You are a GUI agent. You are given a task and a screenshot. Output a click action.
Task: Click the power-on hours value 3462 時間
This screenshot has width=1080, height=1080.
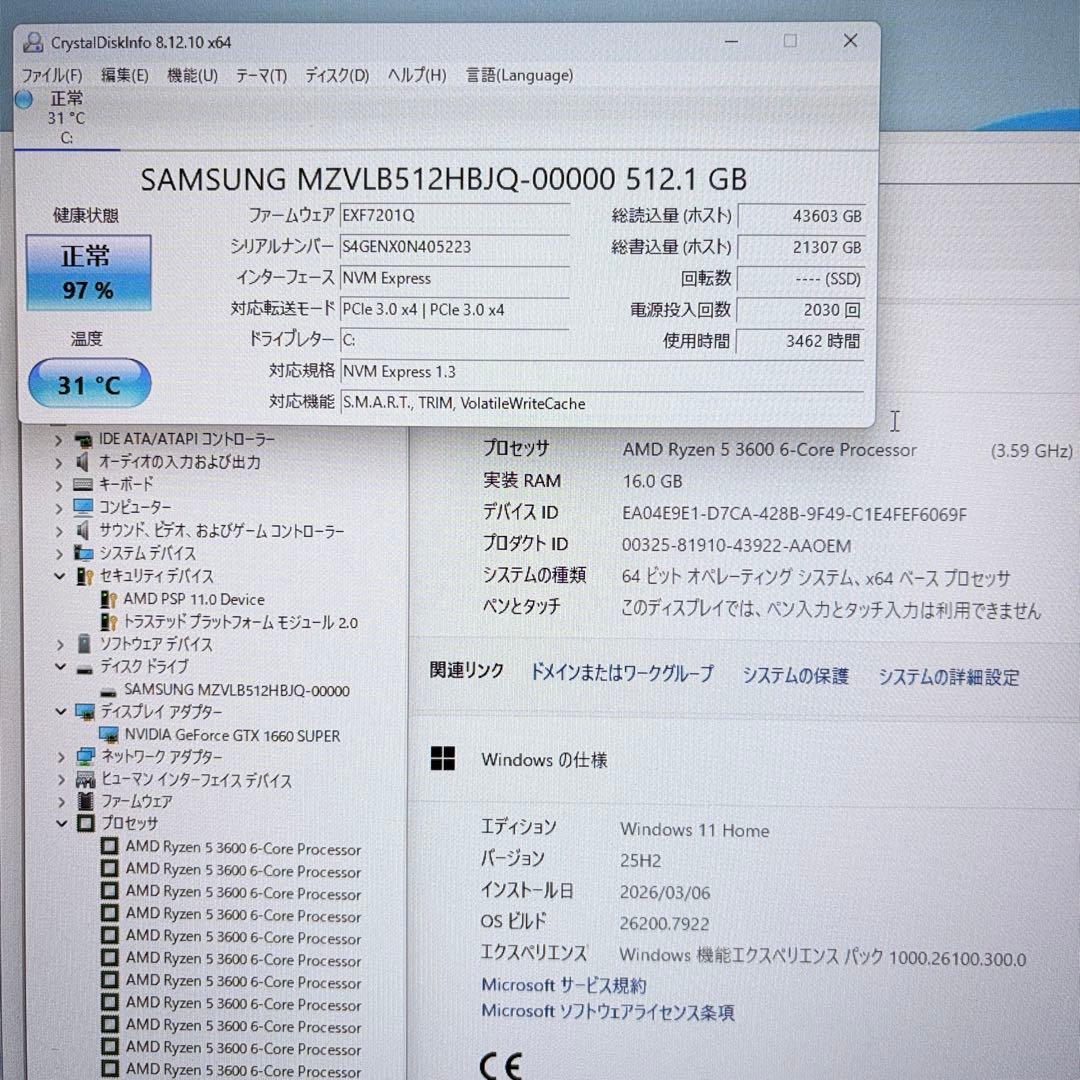(800, 341)
